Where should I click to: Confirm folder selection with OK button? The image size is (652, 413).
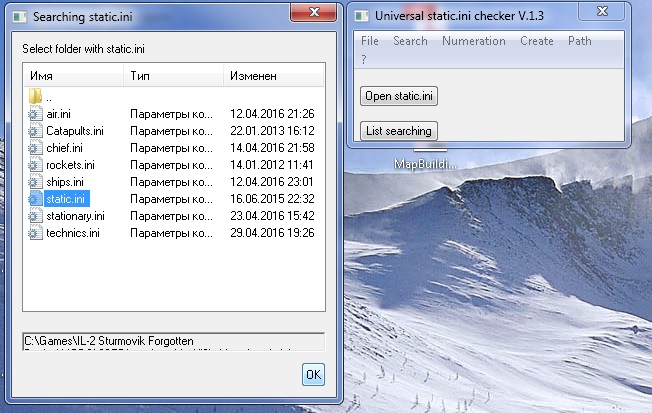[313, 374]
